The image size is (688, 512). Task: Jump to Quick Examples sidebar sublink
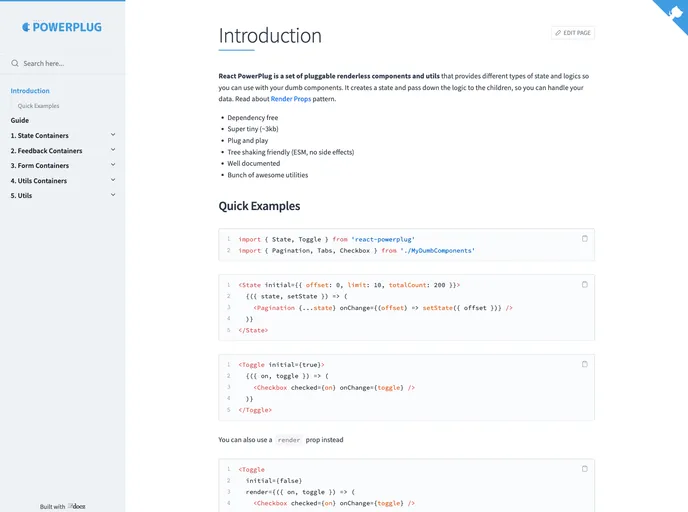[38, 106]
